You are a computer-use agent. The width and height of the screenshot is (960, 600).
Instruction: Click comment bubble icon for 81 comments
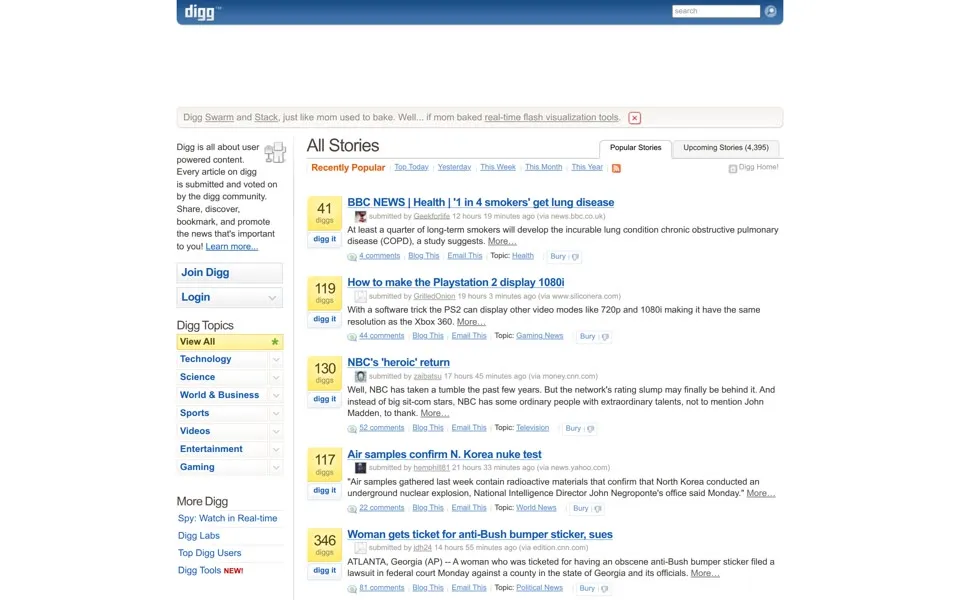point(352,589)
